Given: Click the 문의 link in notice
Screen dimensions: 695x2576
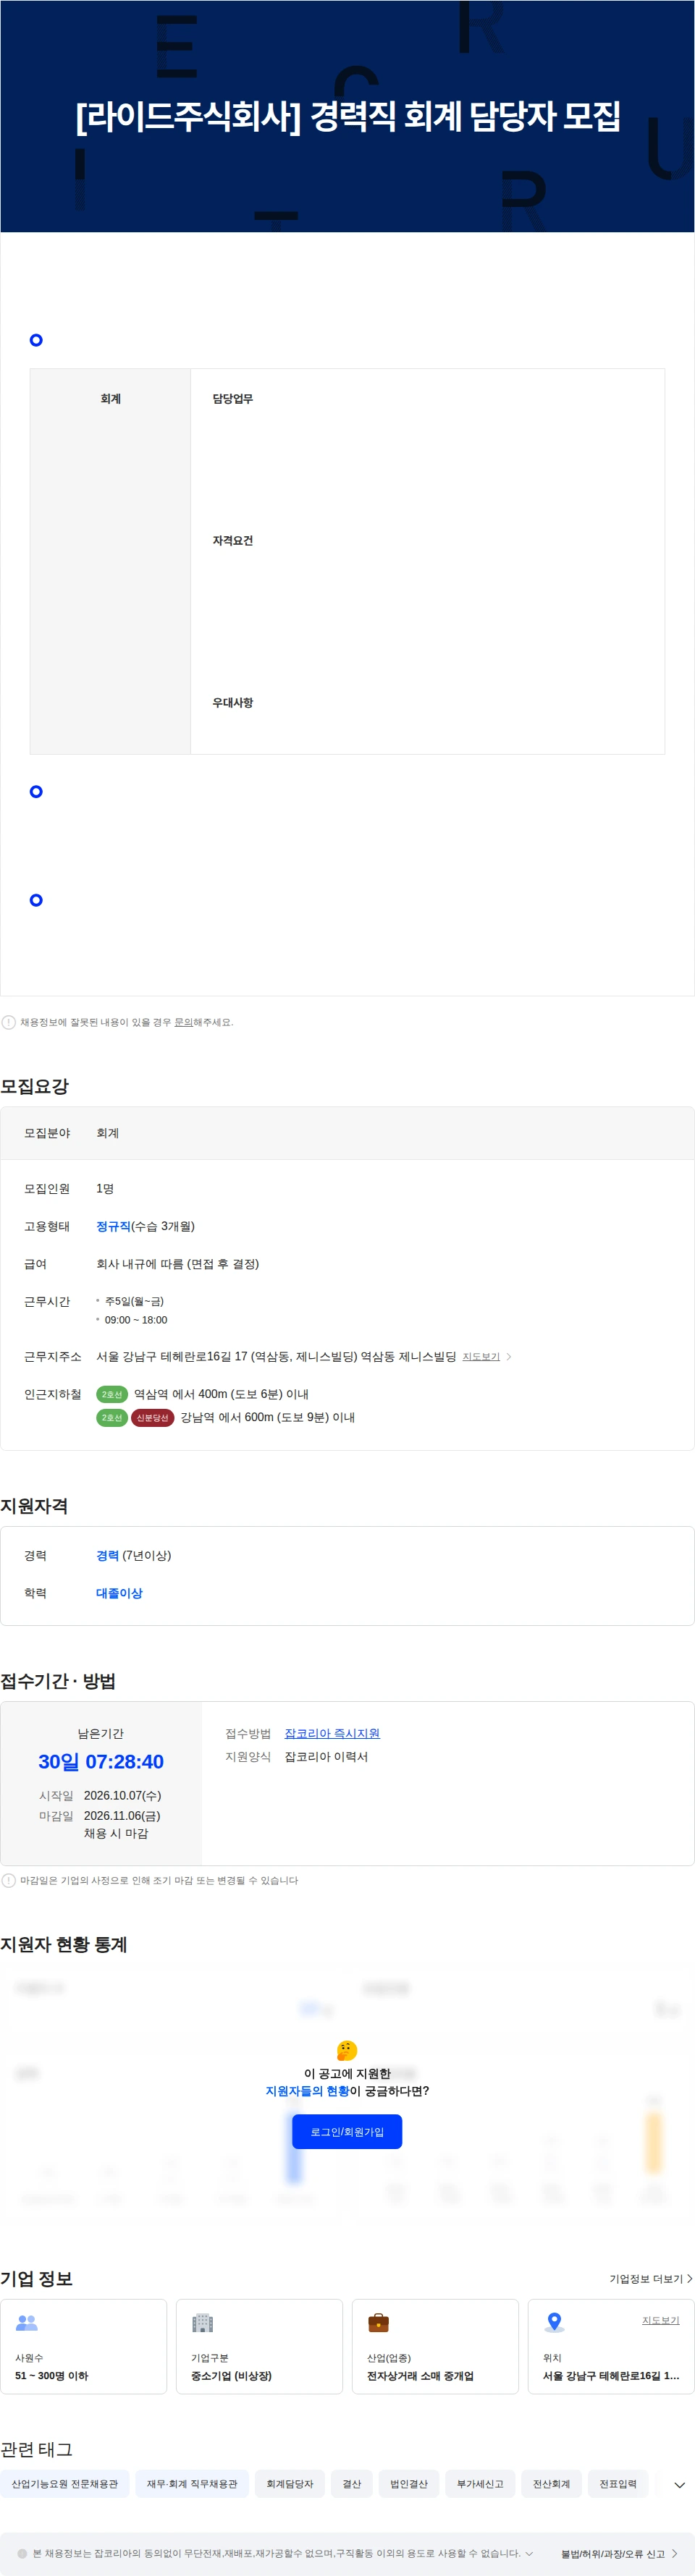Looking at the screenshot, I should (183, 1022).
